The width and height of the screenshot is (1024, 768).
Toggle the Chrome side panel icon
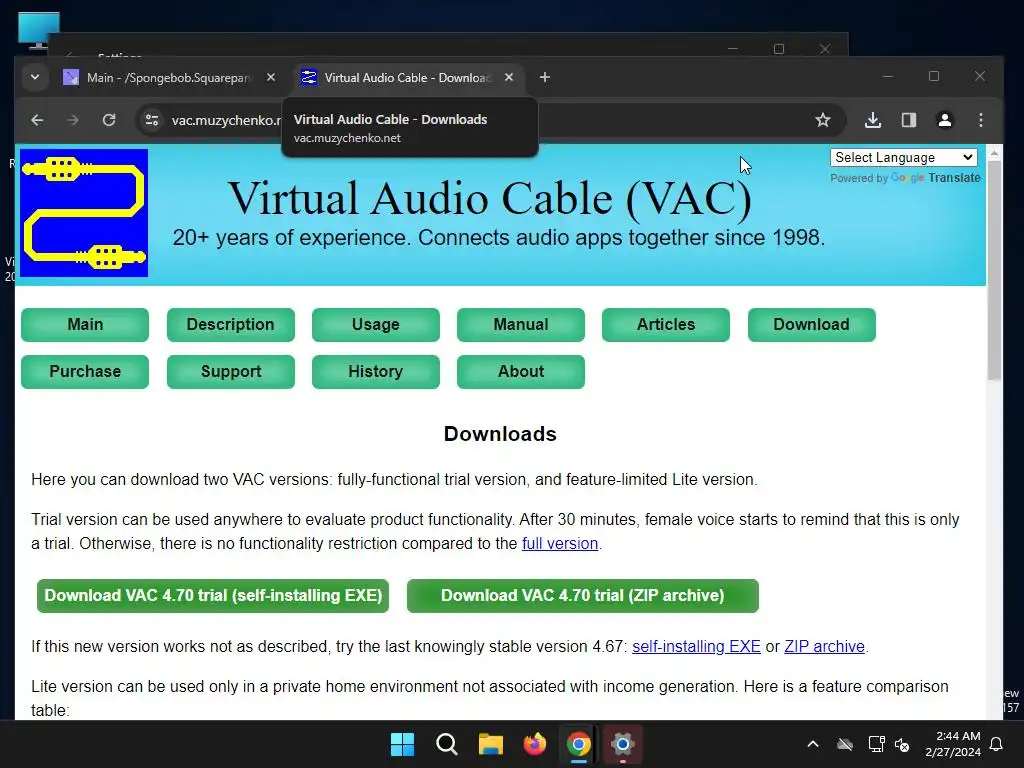point(909,120)
